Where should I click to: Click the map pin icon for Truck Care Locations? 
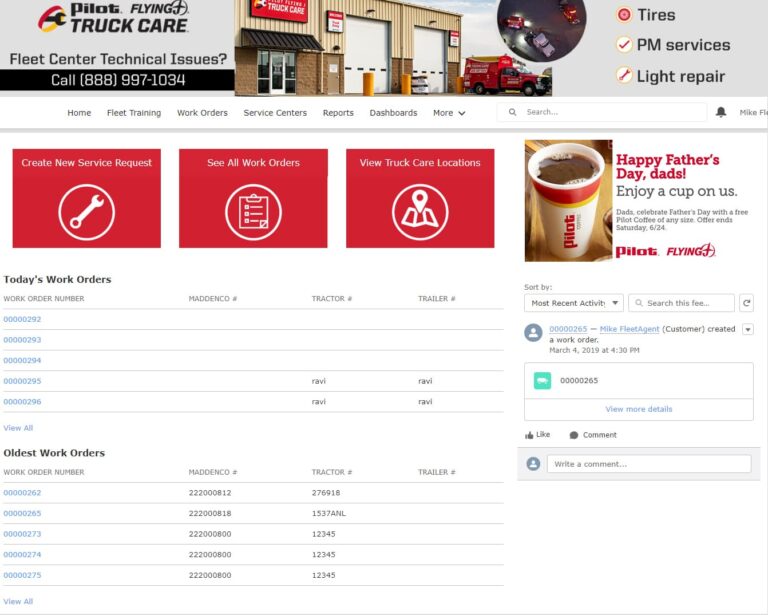(420, 212)
